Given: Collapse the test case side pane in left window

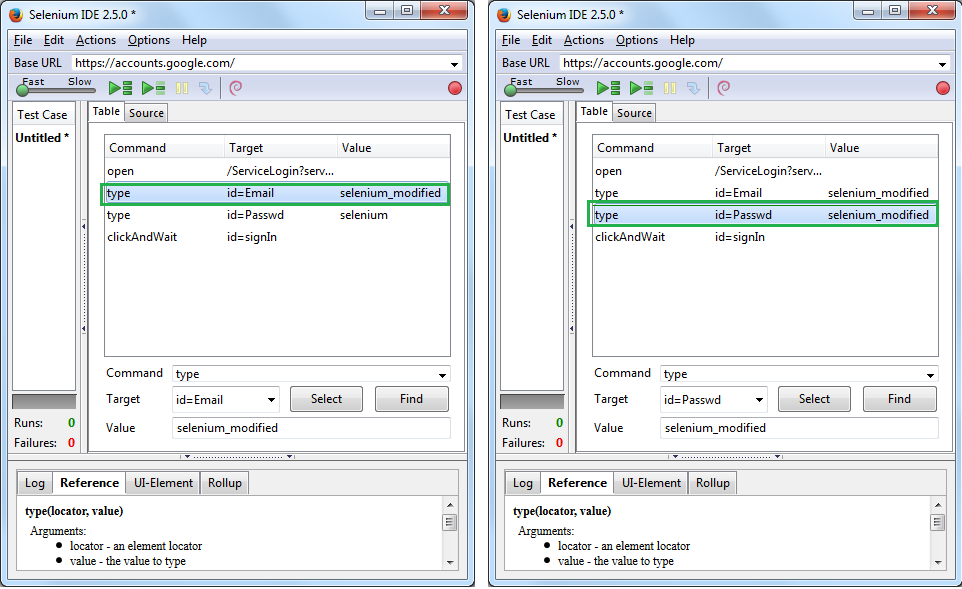Looking at the screenshot, I should click(x=83, y=278).
